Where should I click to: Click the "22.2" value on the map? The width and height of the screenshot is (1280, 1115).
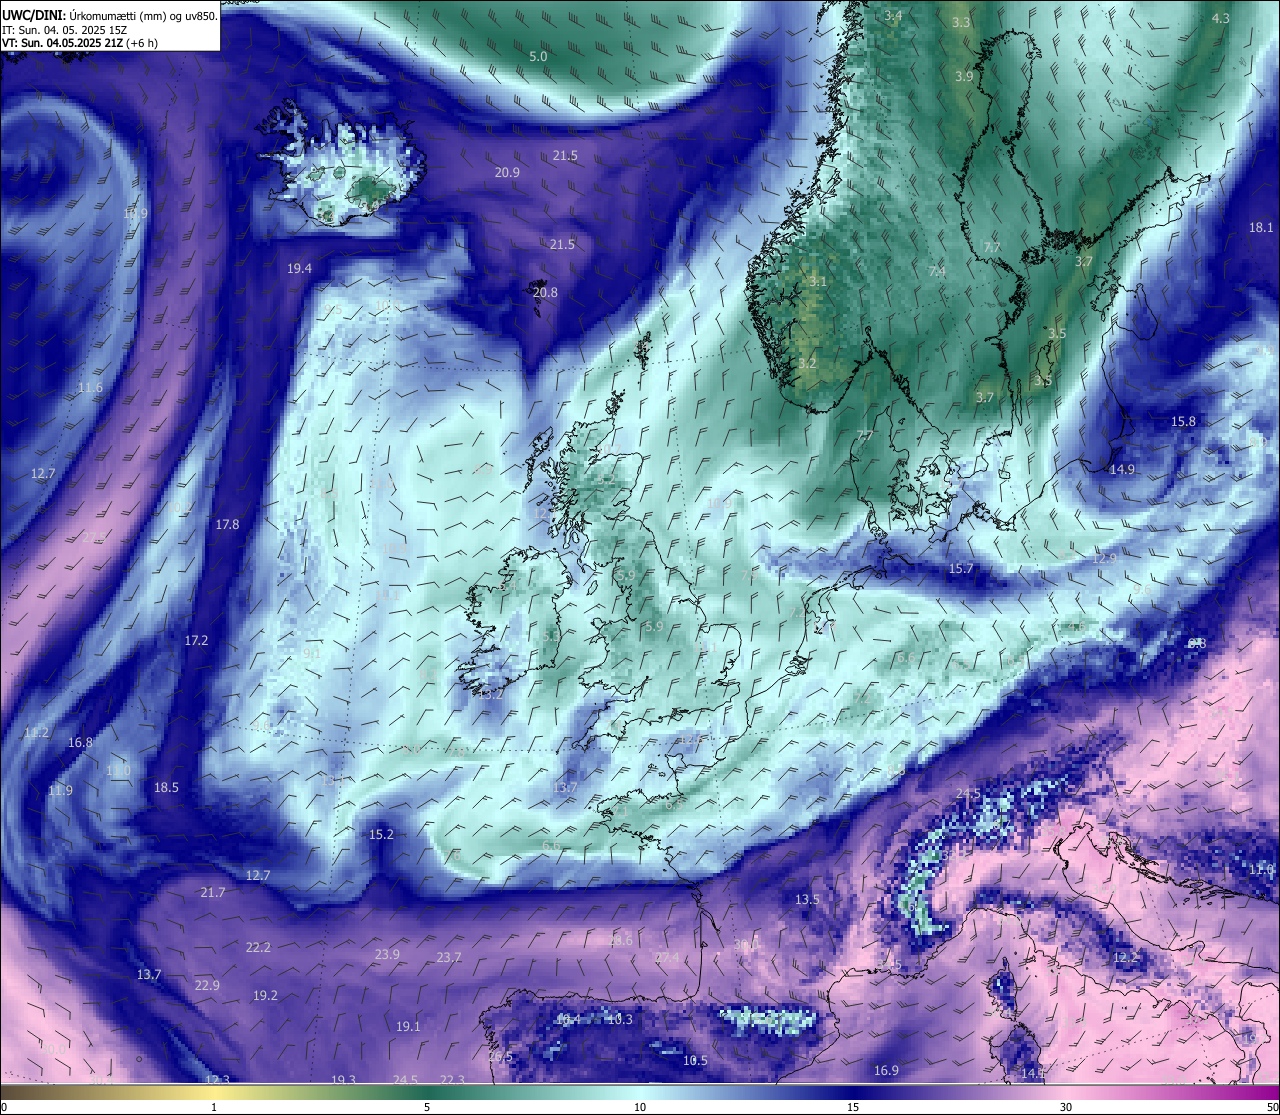point(258,948)
